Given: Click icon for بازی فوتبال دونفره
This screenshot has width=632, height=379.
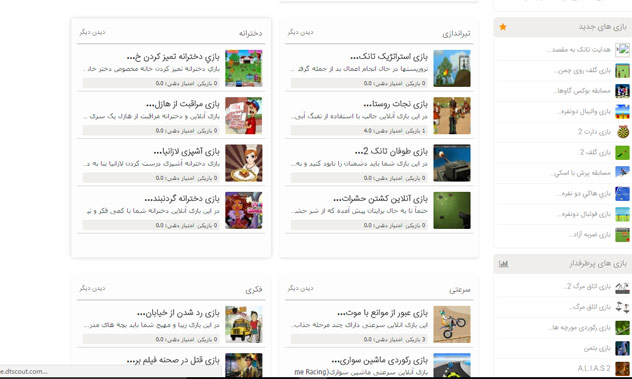Looking at the screenshot, I should (622, 214).
